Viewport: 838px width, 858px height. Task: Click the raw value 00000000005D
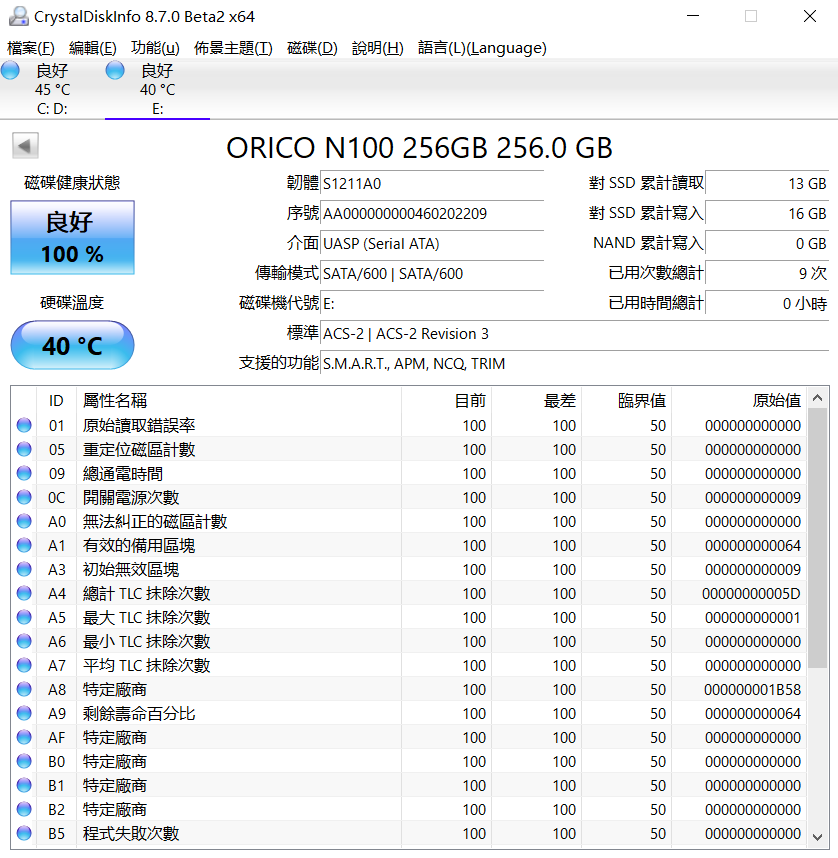click(x=751, y=594)
